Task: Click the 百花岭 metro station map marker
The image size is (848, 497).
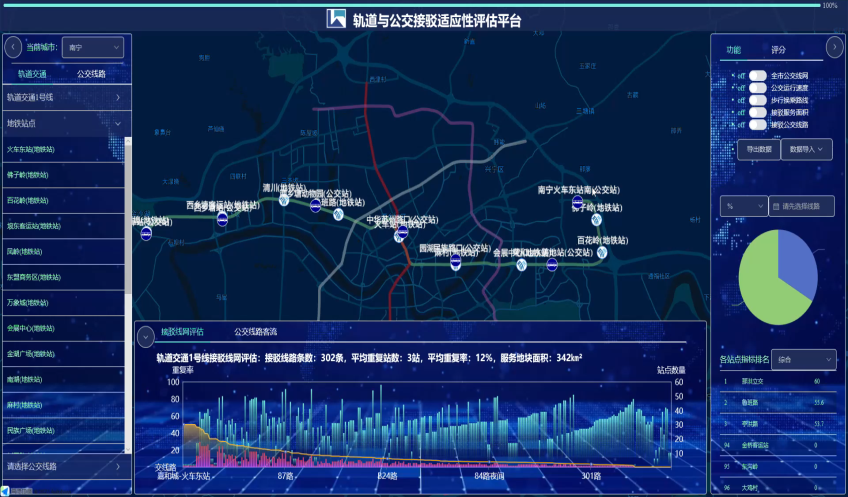Action: 602,253
